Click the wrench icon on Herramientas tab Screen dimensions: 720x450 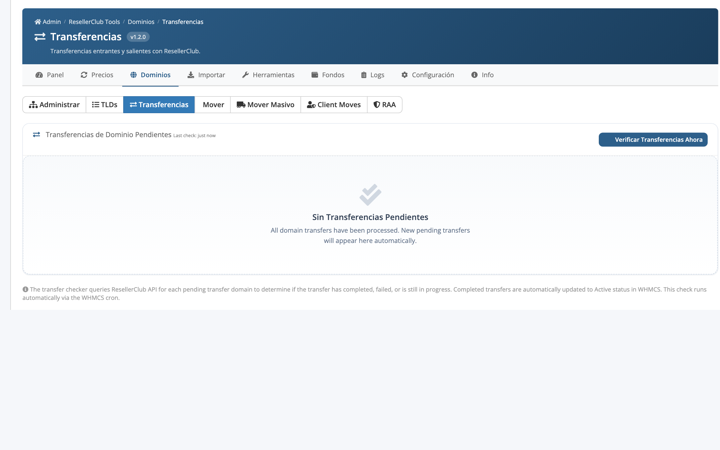[x=245, y=75]
